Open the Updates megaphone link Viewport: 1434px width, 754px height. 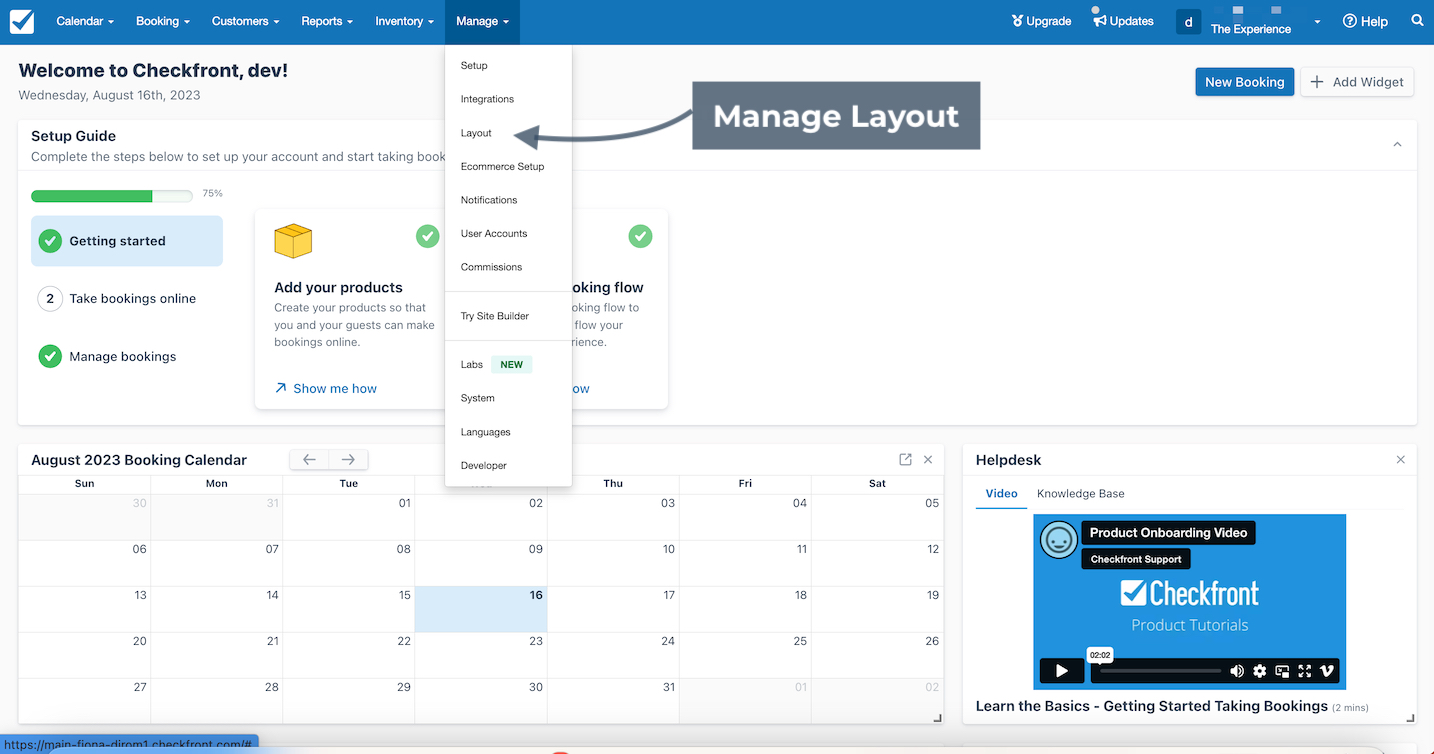coord(1122,21)
